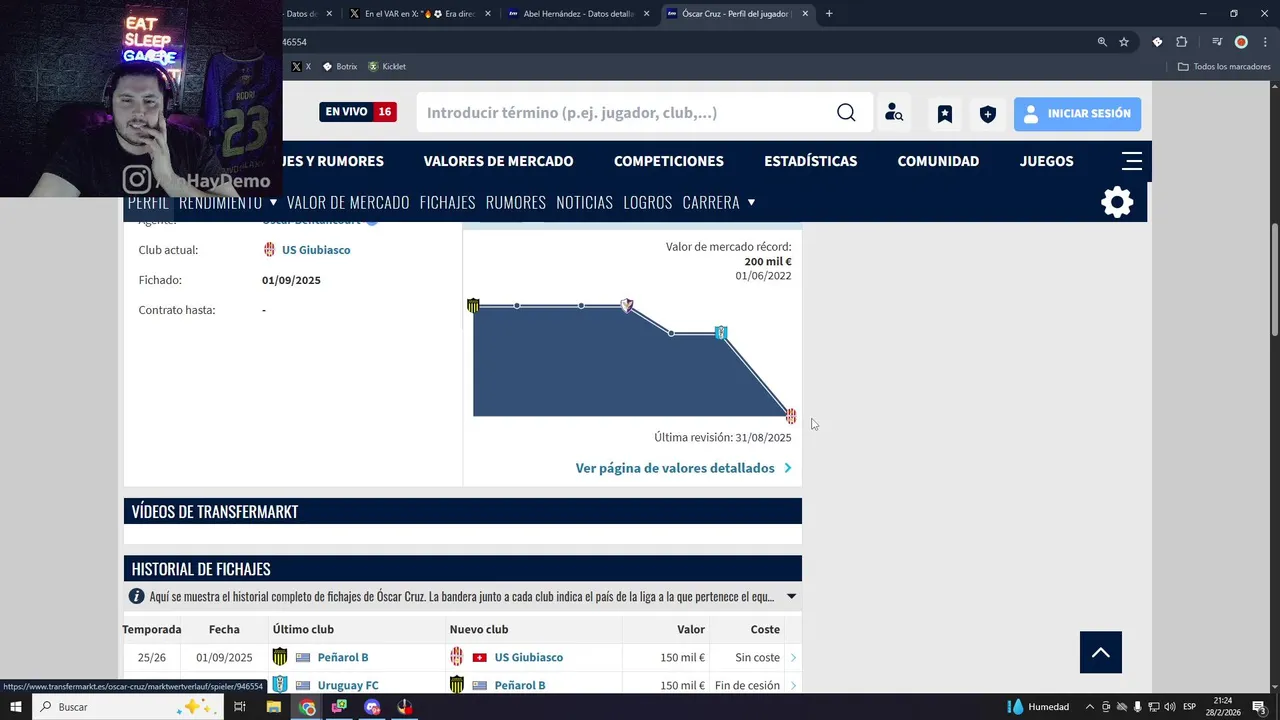Switch to Abel Hernández browser tab
Image resolution: width=1280 pixels, height=720 pixels.
click(578, 14)
